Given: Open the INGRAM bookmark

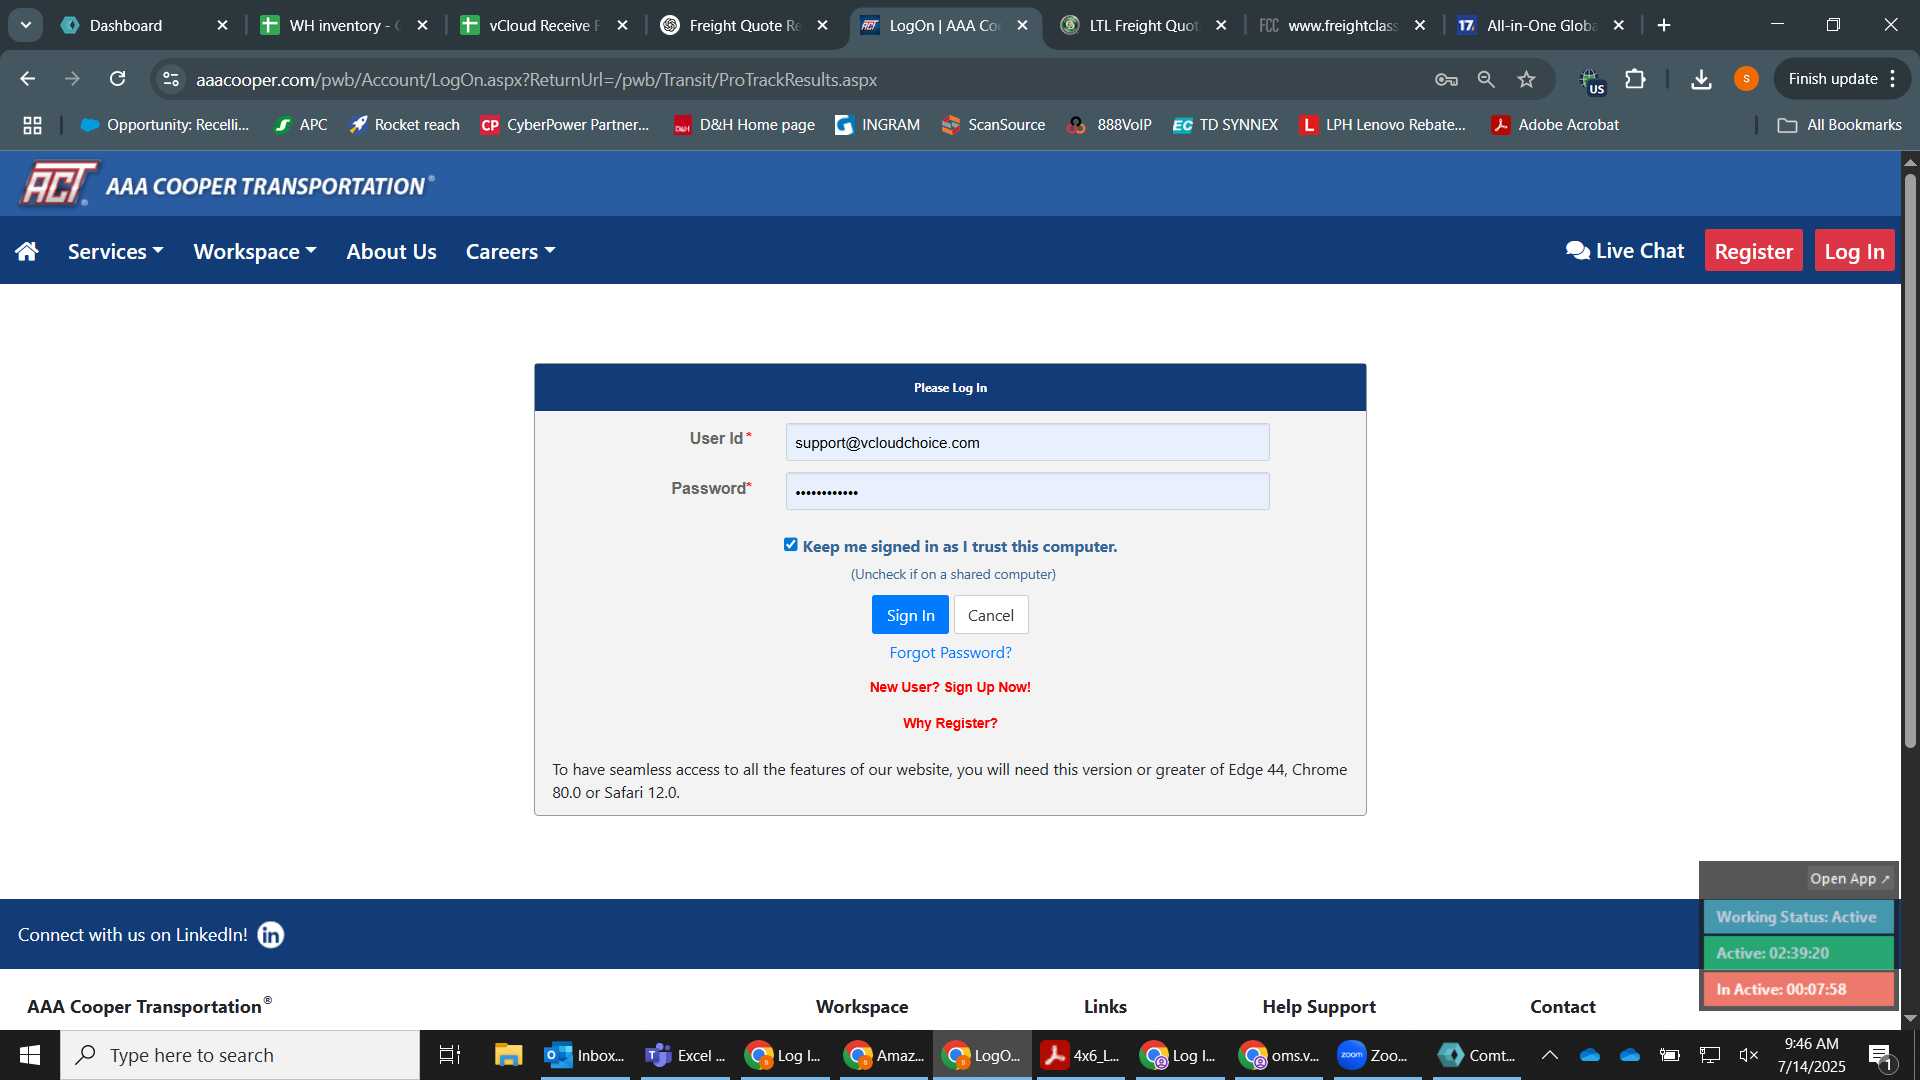Looking at the screenshot, I should tap(877, 125).
